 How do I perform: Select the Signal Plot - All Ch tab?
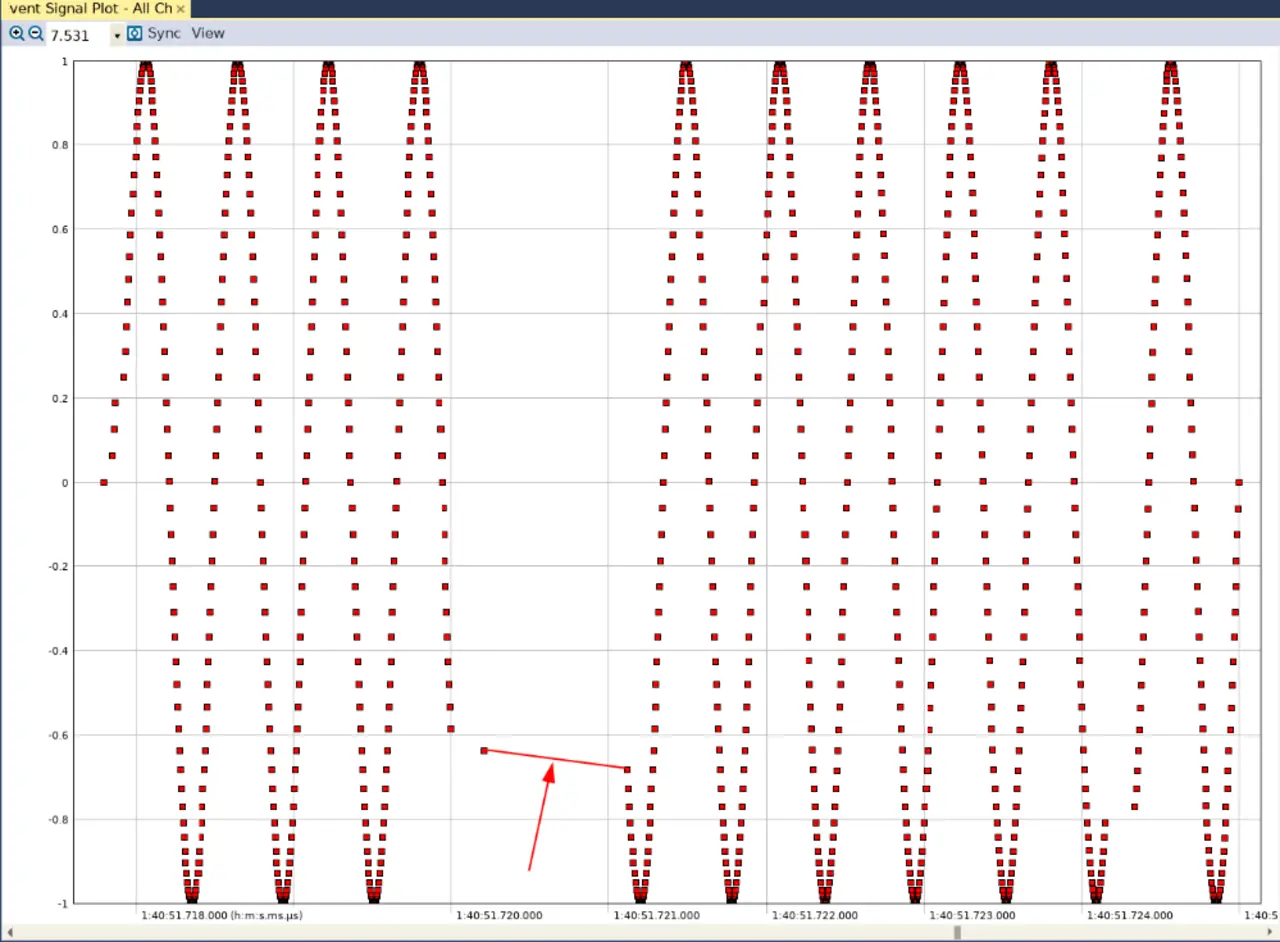(x=90, y=9)
